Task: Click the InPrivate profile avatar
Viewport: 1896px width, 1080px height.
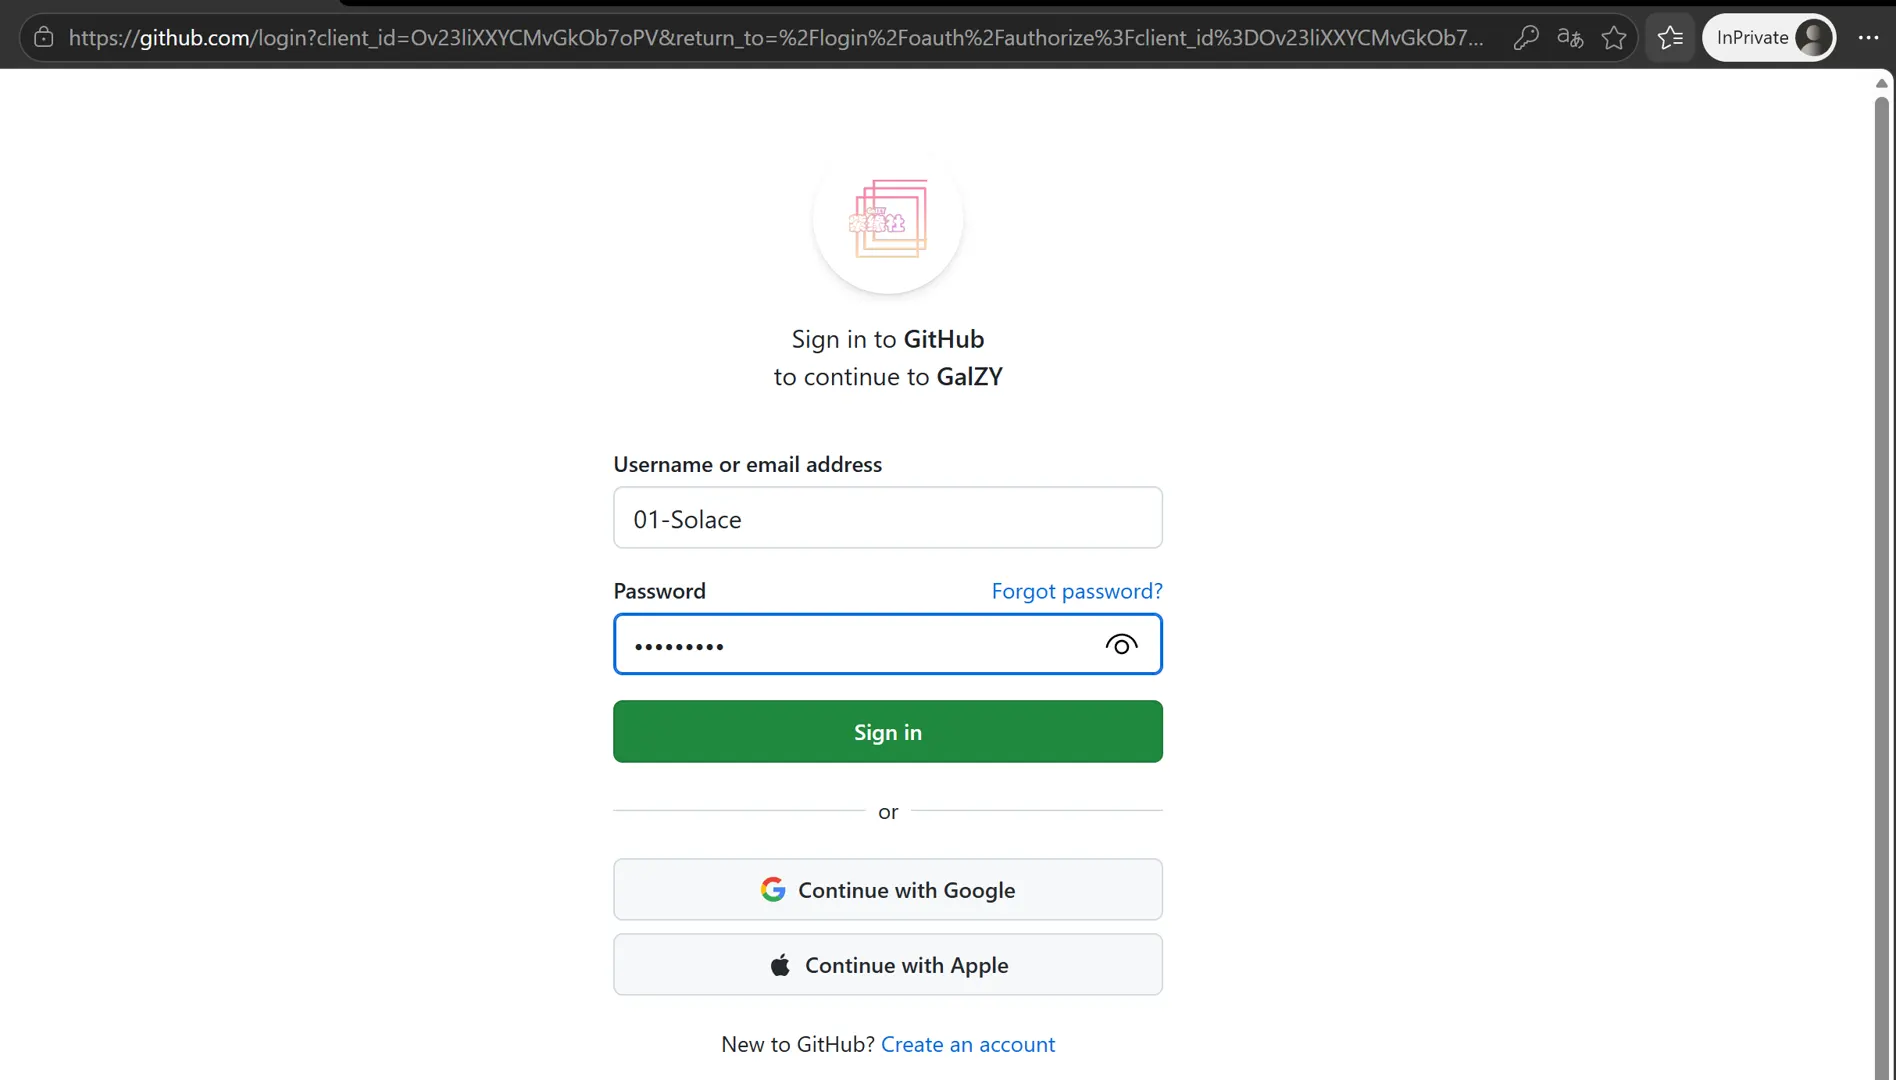Action: pos(1813,37)
